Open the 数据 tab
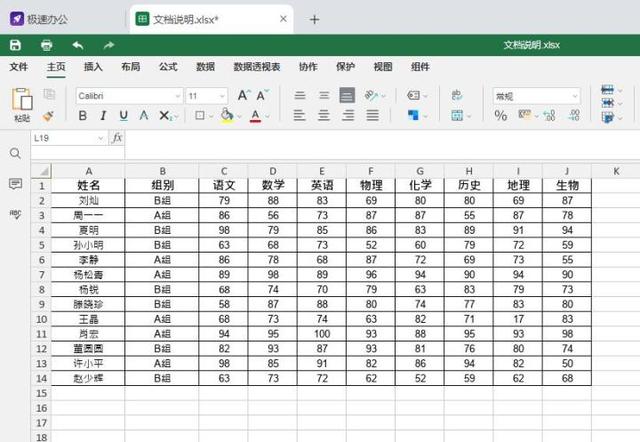 tap(205, 67)
